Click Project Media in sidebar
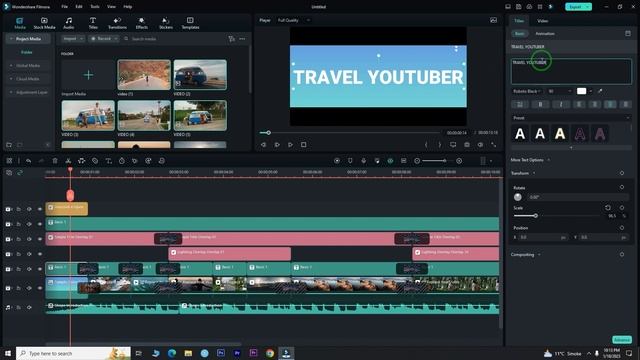Screen dimensions: 640x360 (28, 39)
